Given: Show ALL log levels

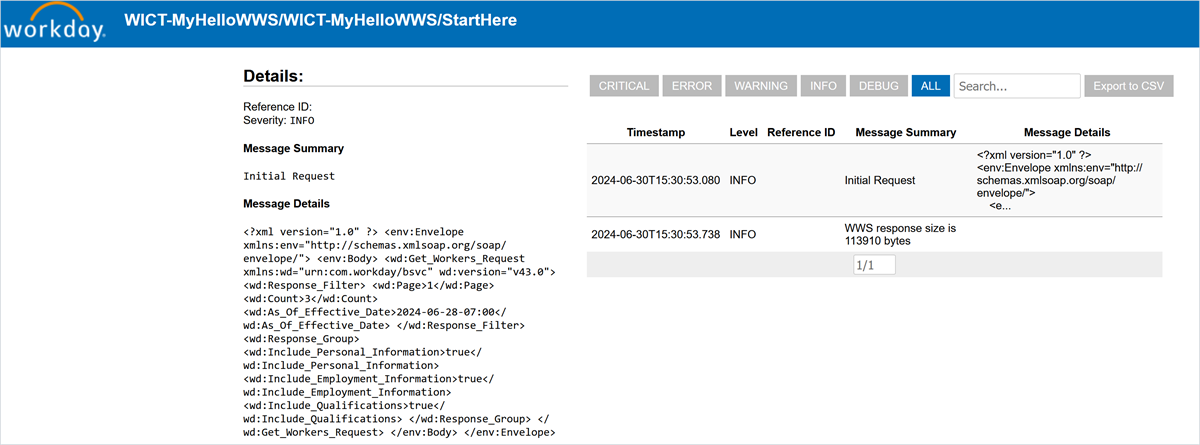Looking at the screenshot, I should (x=930, y=86).
